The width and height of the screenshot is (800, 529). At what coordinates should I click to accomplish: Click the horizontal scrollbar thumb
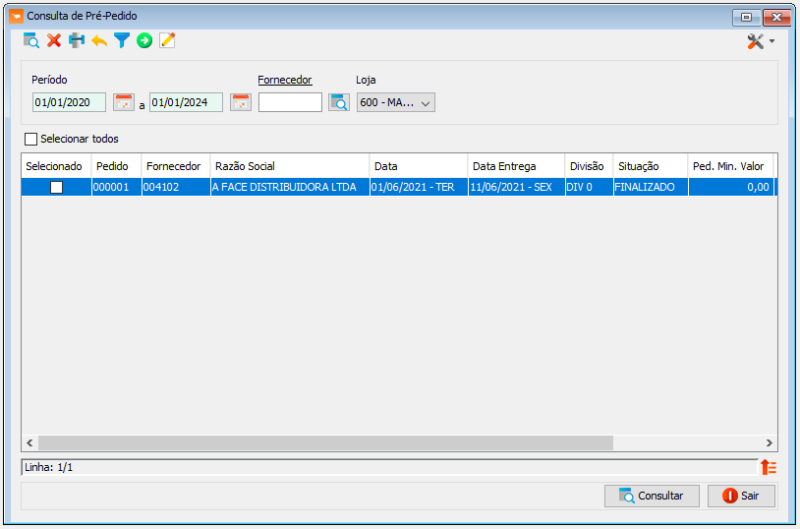click(x=326, y=443)
